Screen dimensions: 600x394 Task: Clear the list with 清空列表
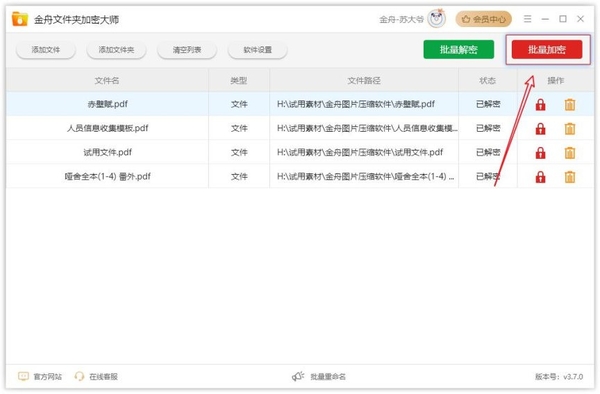(187, 50)
